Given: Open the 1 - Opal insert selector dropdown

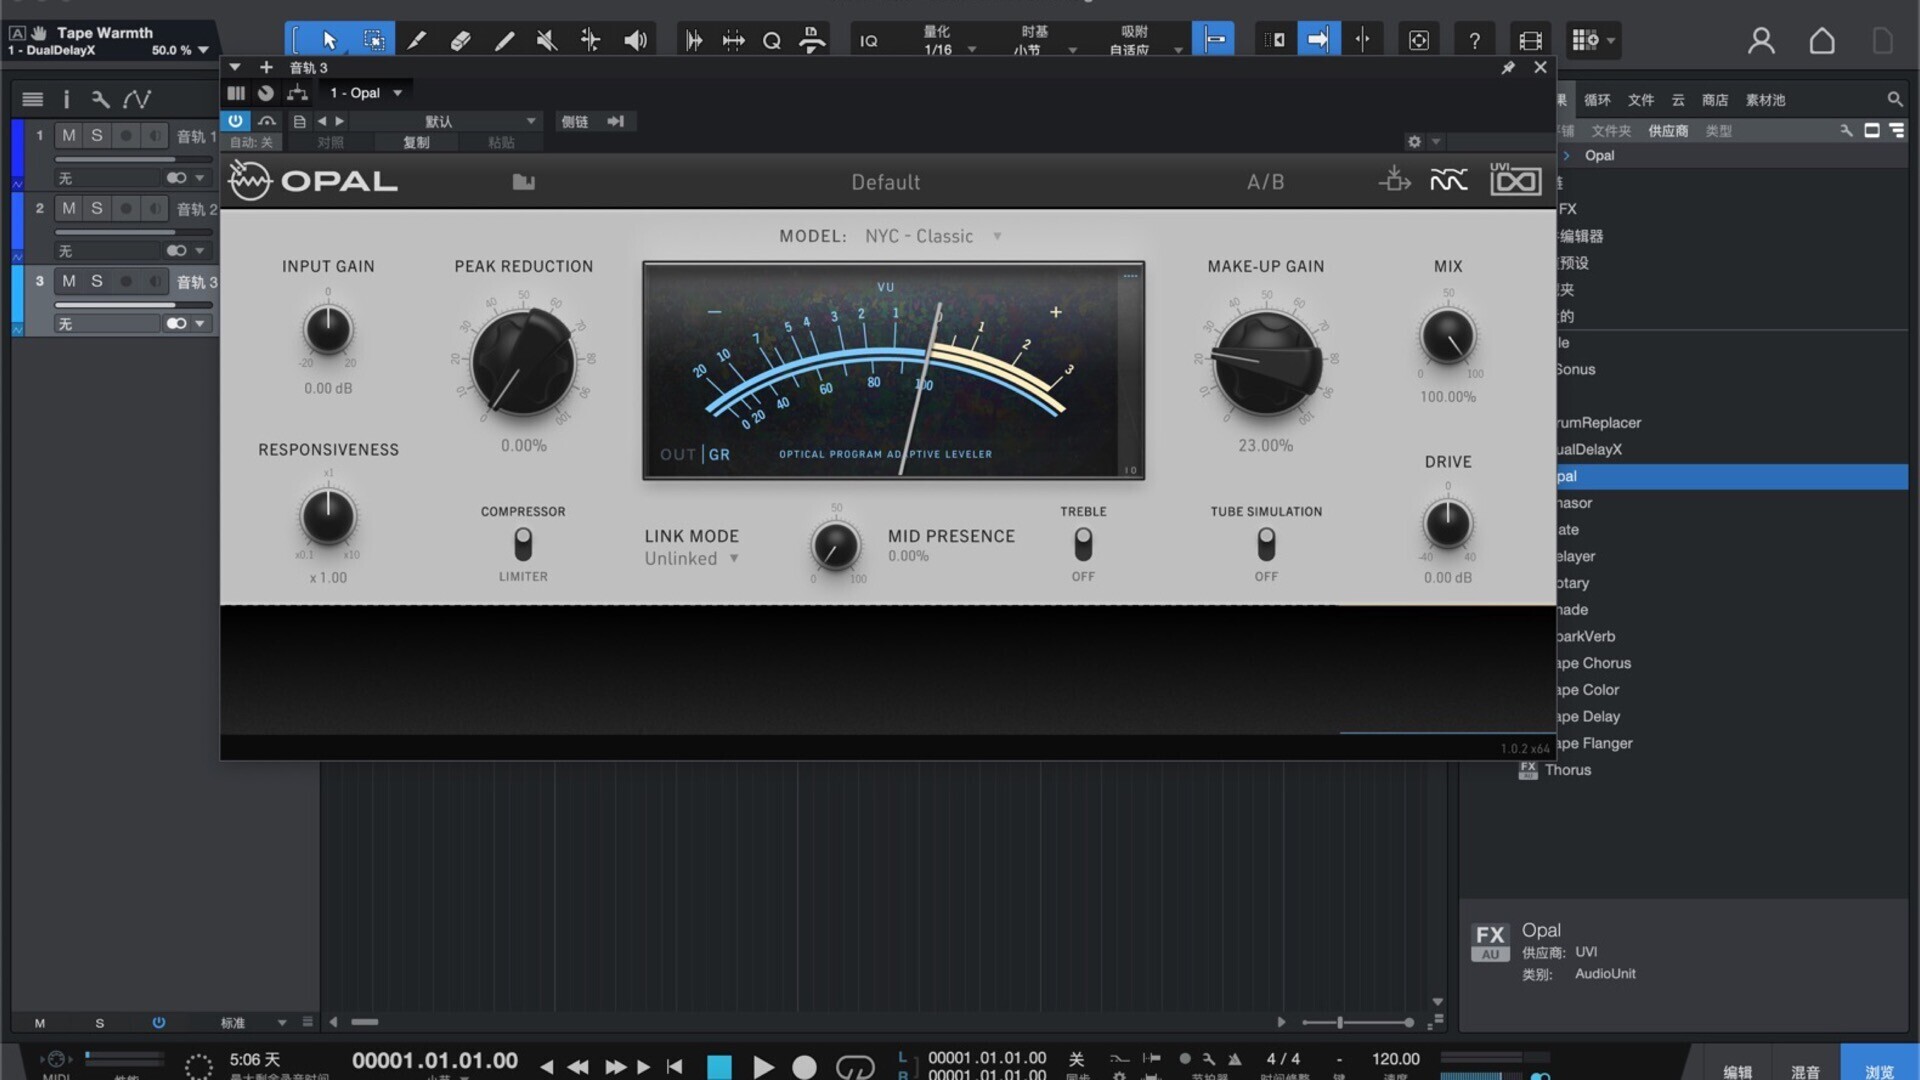Looking at the screenshot, I should pyautogui.click(x=366, y=93).
